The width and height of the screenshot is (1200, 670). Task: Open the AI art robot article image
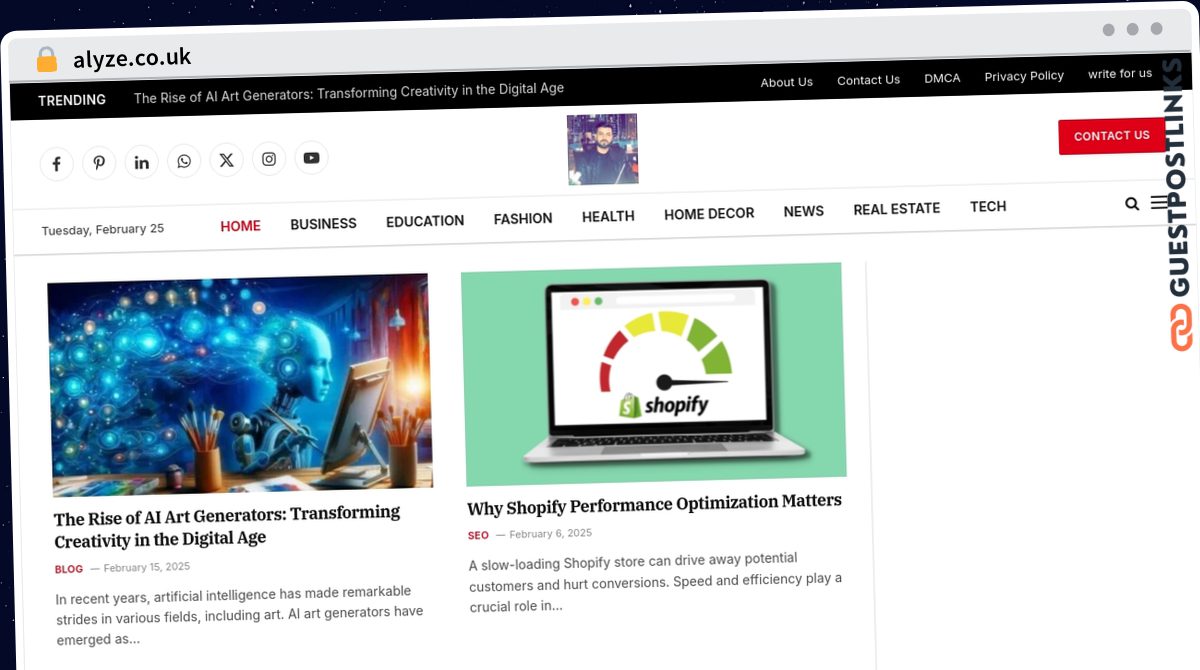point(240,384)
